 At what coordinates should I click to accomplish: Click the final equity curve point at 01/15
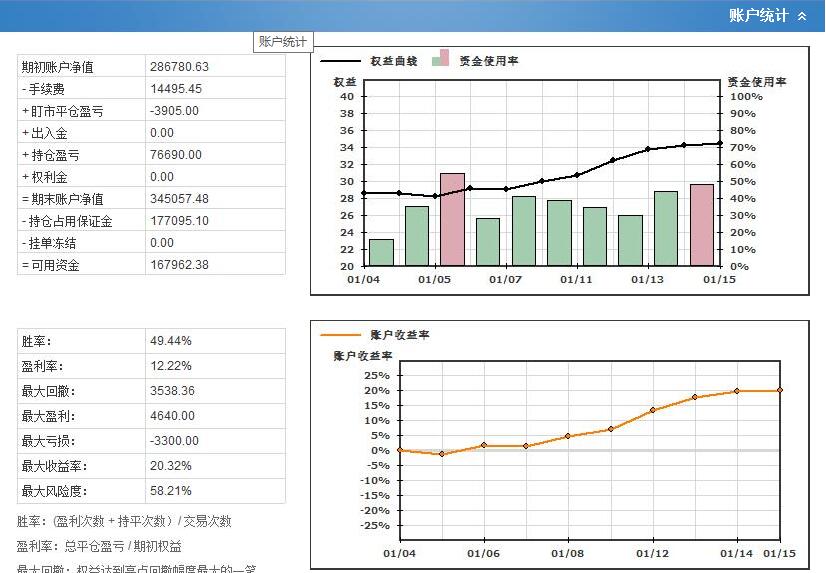[719, 144]
